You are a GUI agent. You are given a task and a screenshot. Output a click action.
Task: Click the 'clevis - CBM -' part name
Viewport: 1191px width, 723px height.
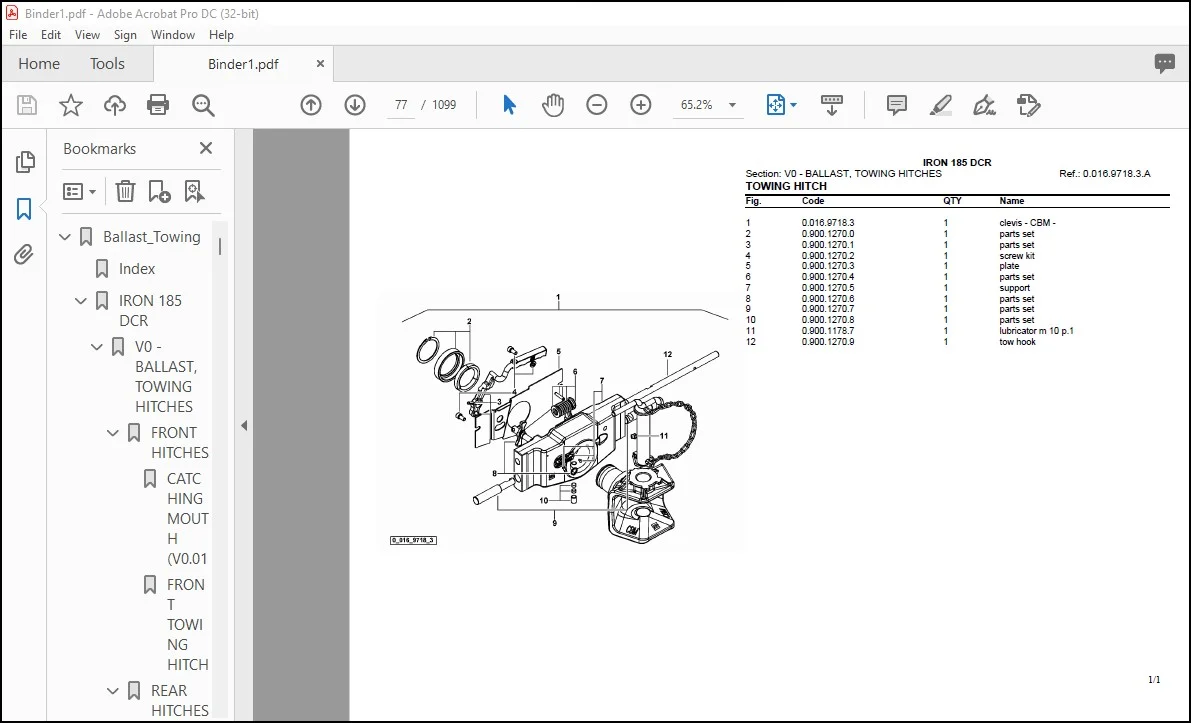[x=1027, y=223]
